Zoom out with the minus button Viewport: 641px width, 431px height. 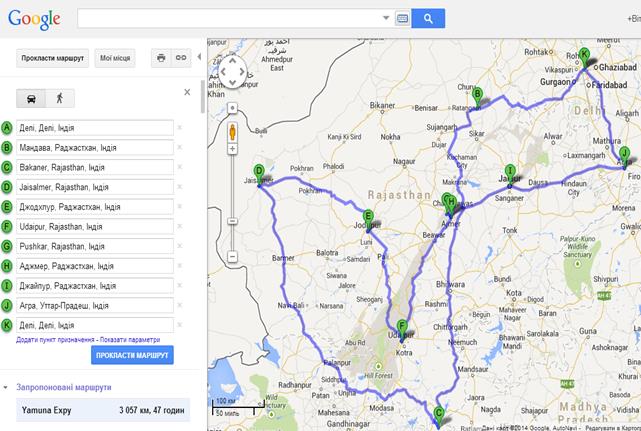pos(232,257)
